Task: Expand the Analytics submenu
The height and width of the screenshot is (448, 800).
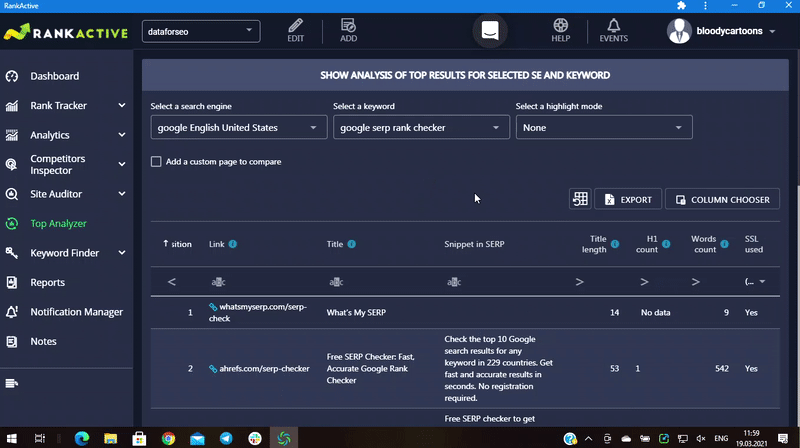Action: (x=122, y=135)
